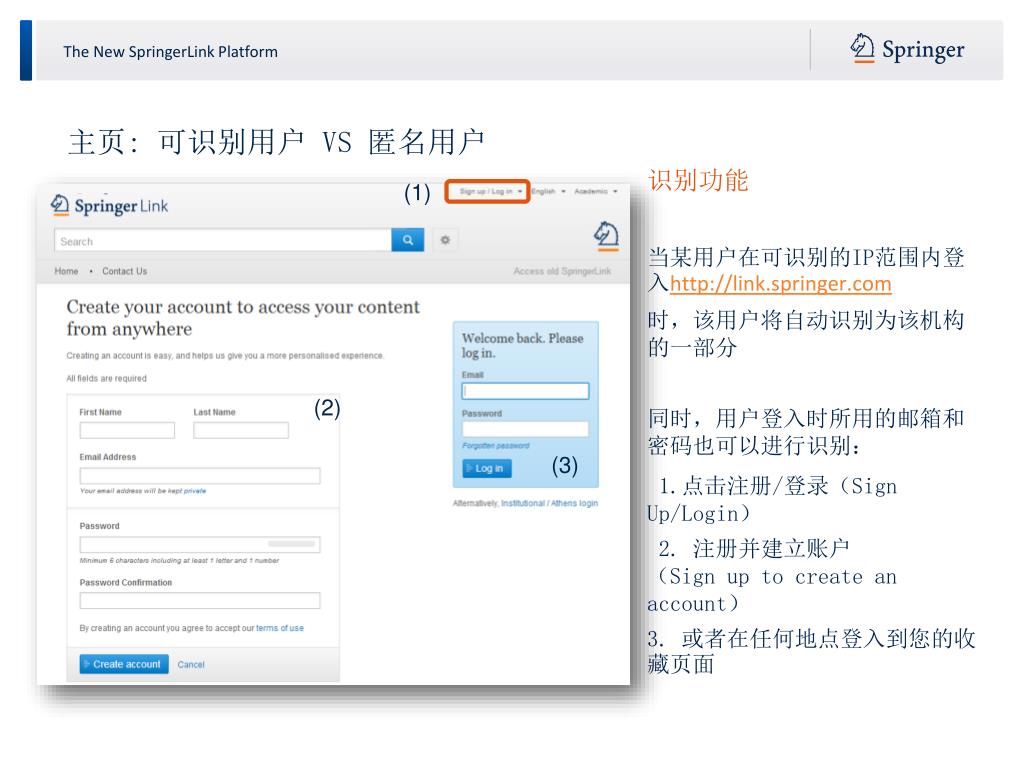Click the password hint 'Minimum 6 characters' text

[179, 560]
